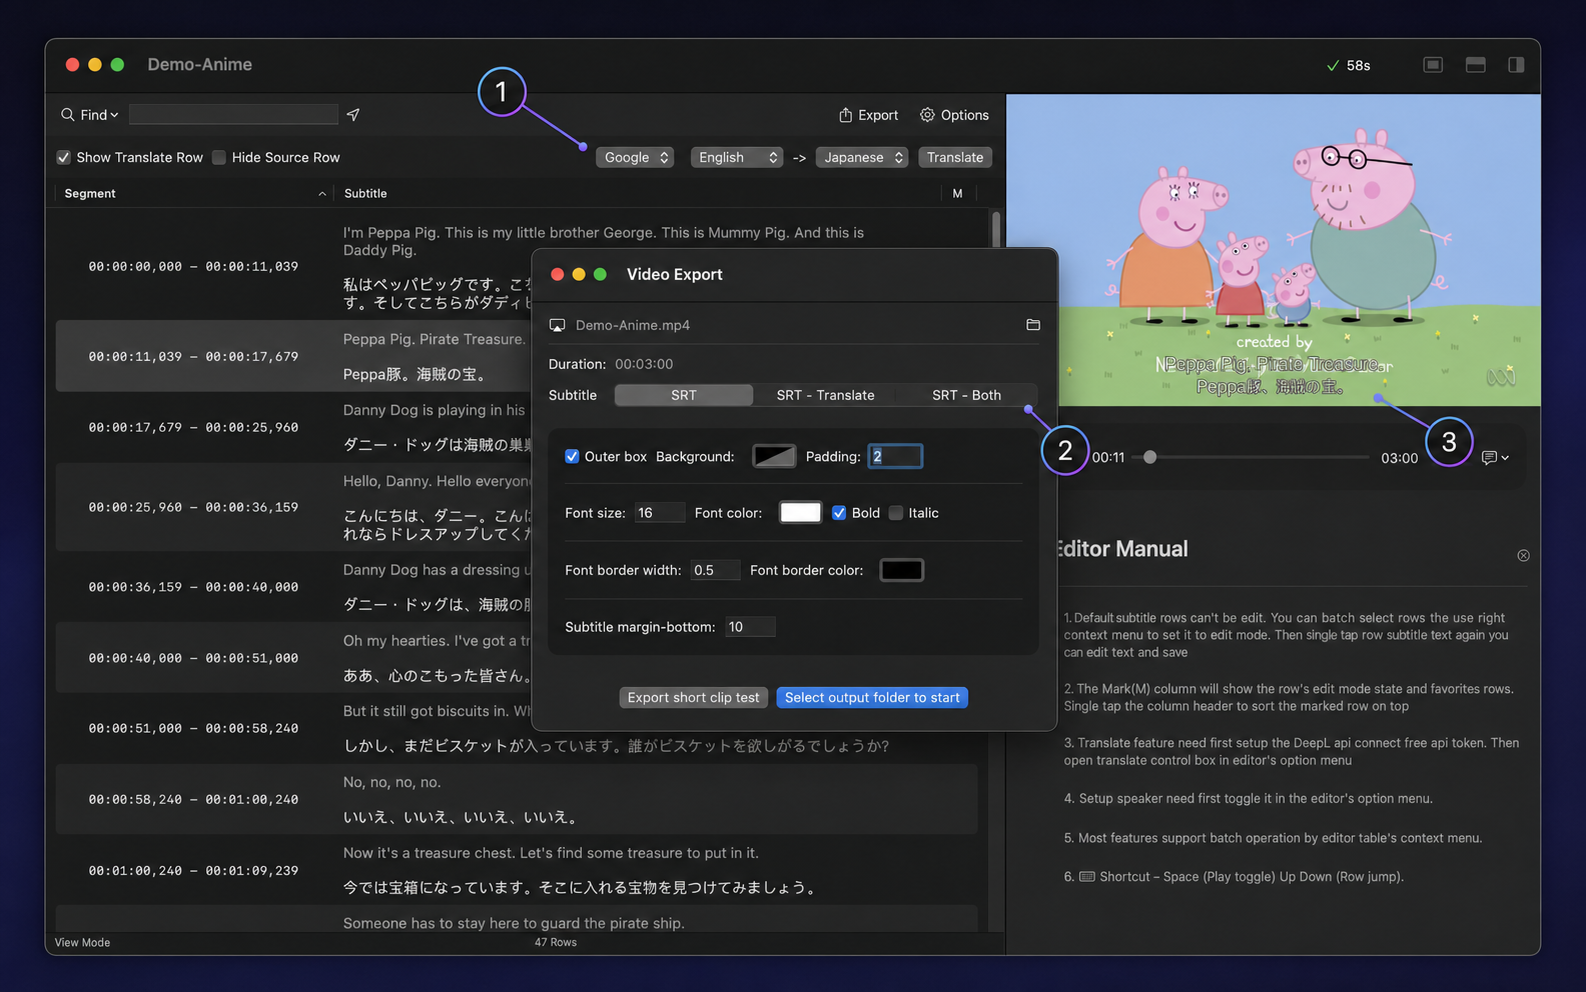
Task: Open Japanese target language dropdown
Action: click(x=862, y=158)
